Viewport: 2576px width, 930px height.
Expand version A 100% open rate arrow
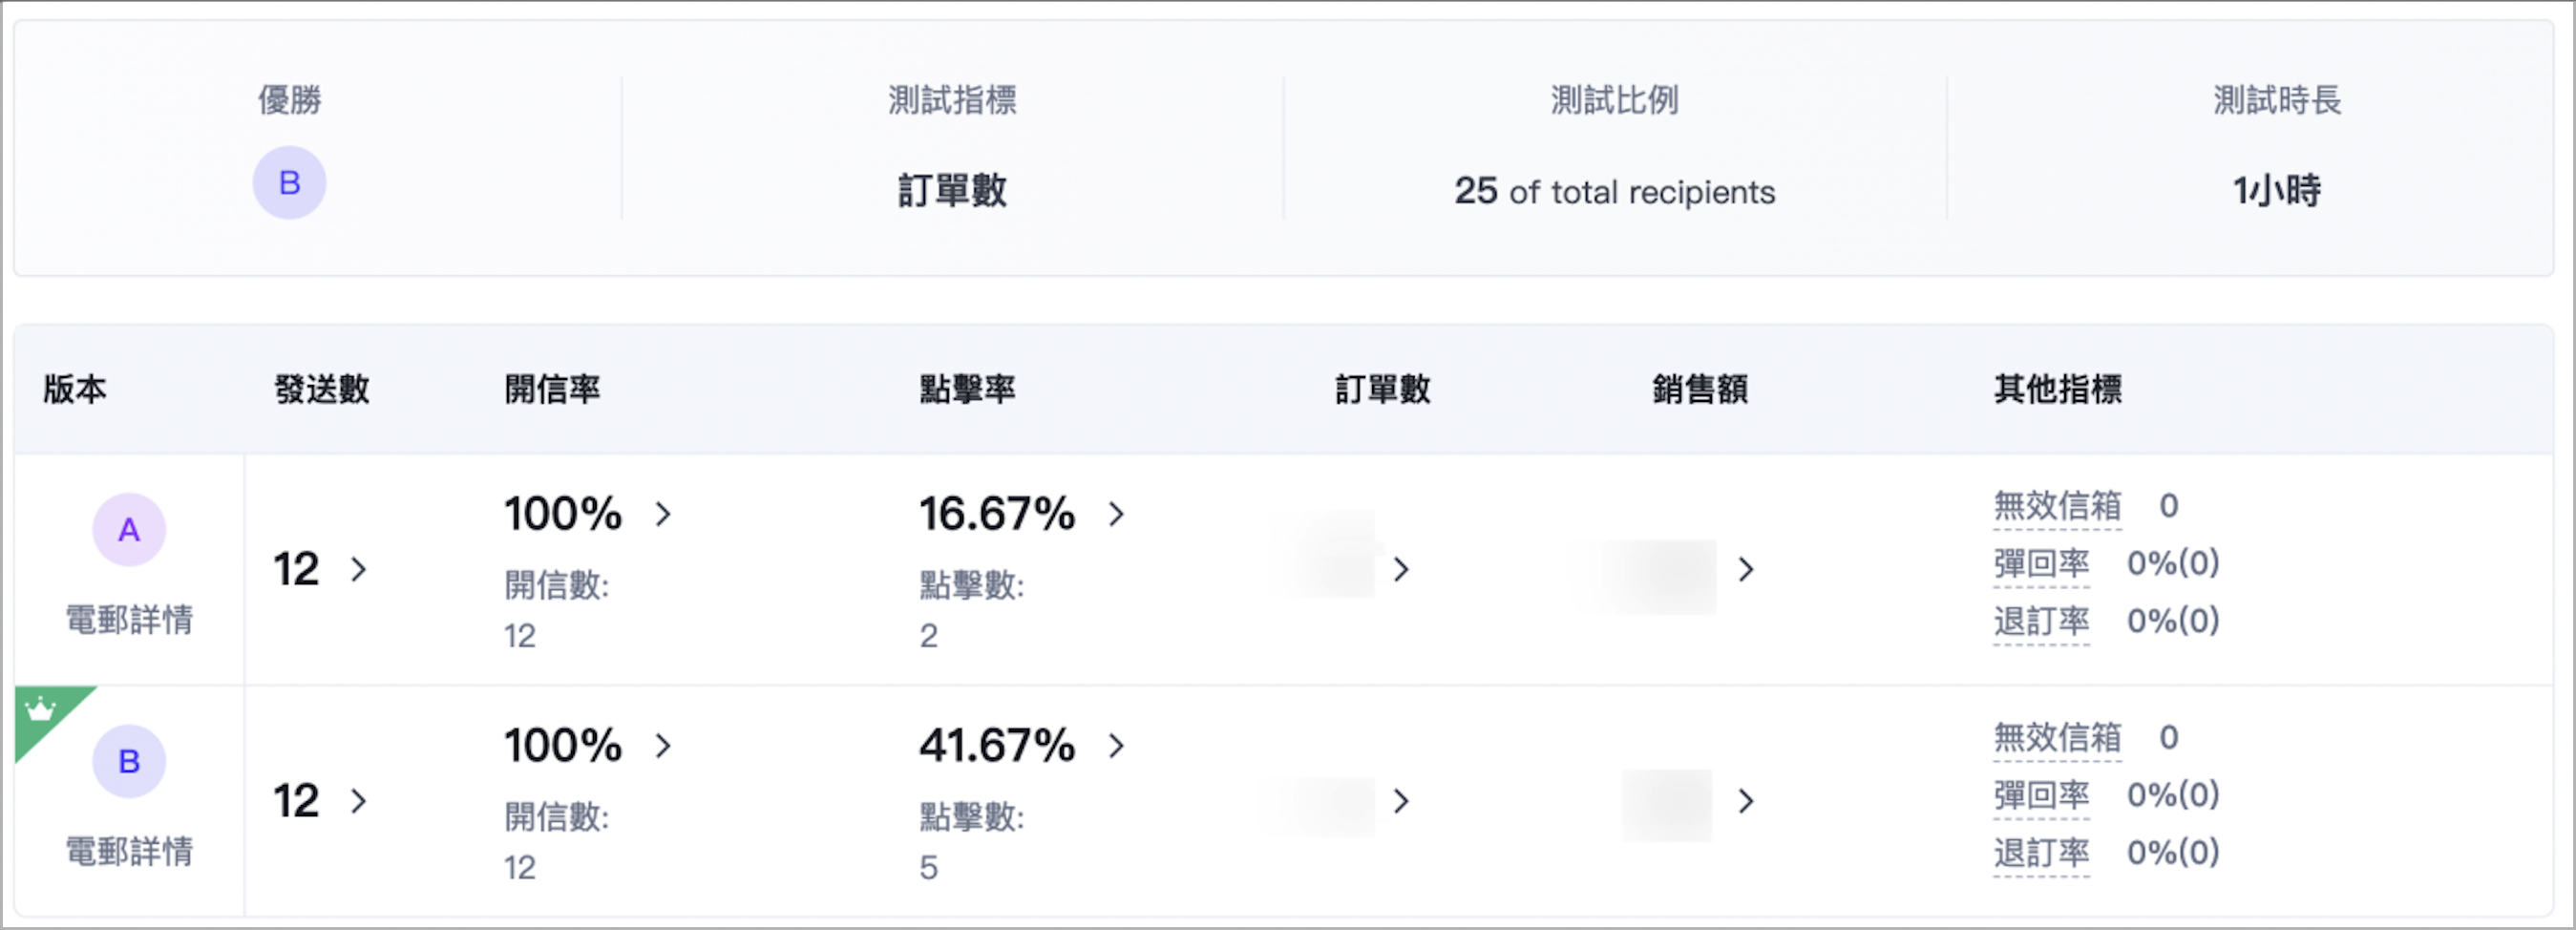[x=663, y=514]
